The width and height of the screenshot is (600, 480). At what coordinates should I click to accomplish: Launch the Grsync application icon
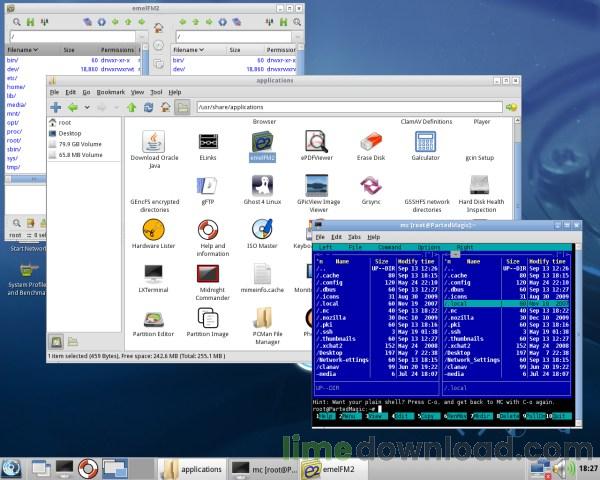[x=371, y=186]
